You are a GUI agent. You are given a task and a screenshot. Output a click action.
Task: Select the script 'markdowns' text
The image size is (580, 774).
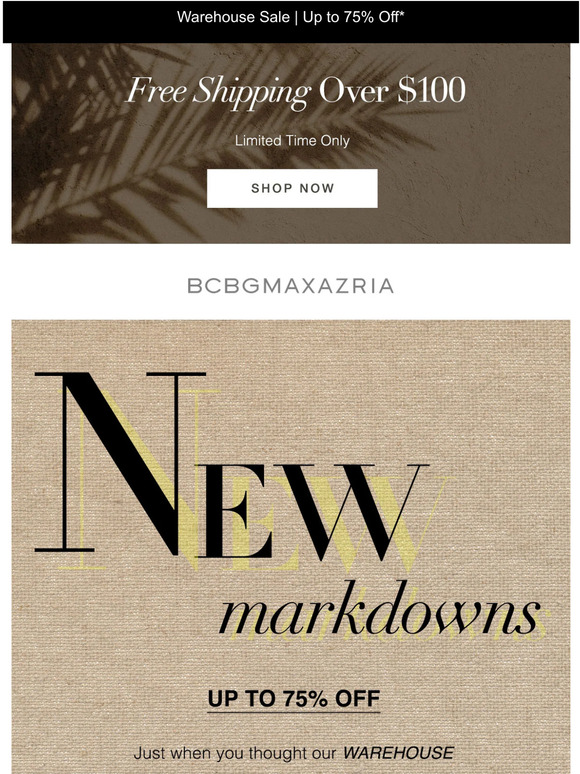coord(379,610)
